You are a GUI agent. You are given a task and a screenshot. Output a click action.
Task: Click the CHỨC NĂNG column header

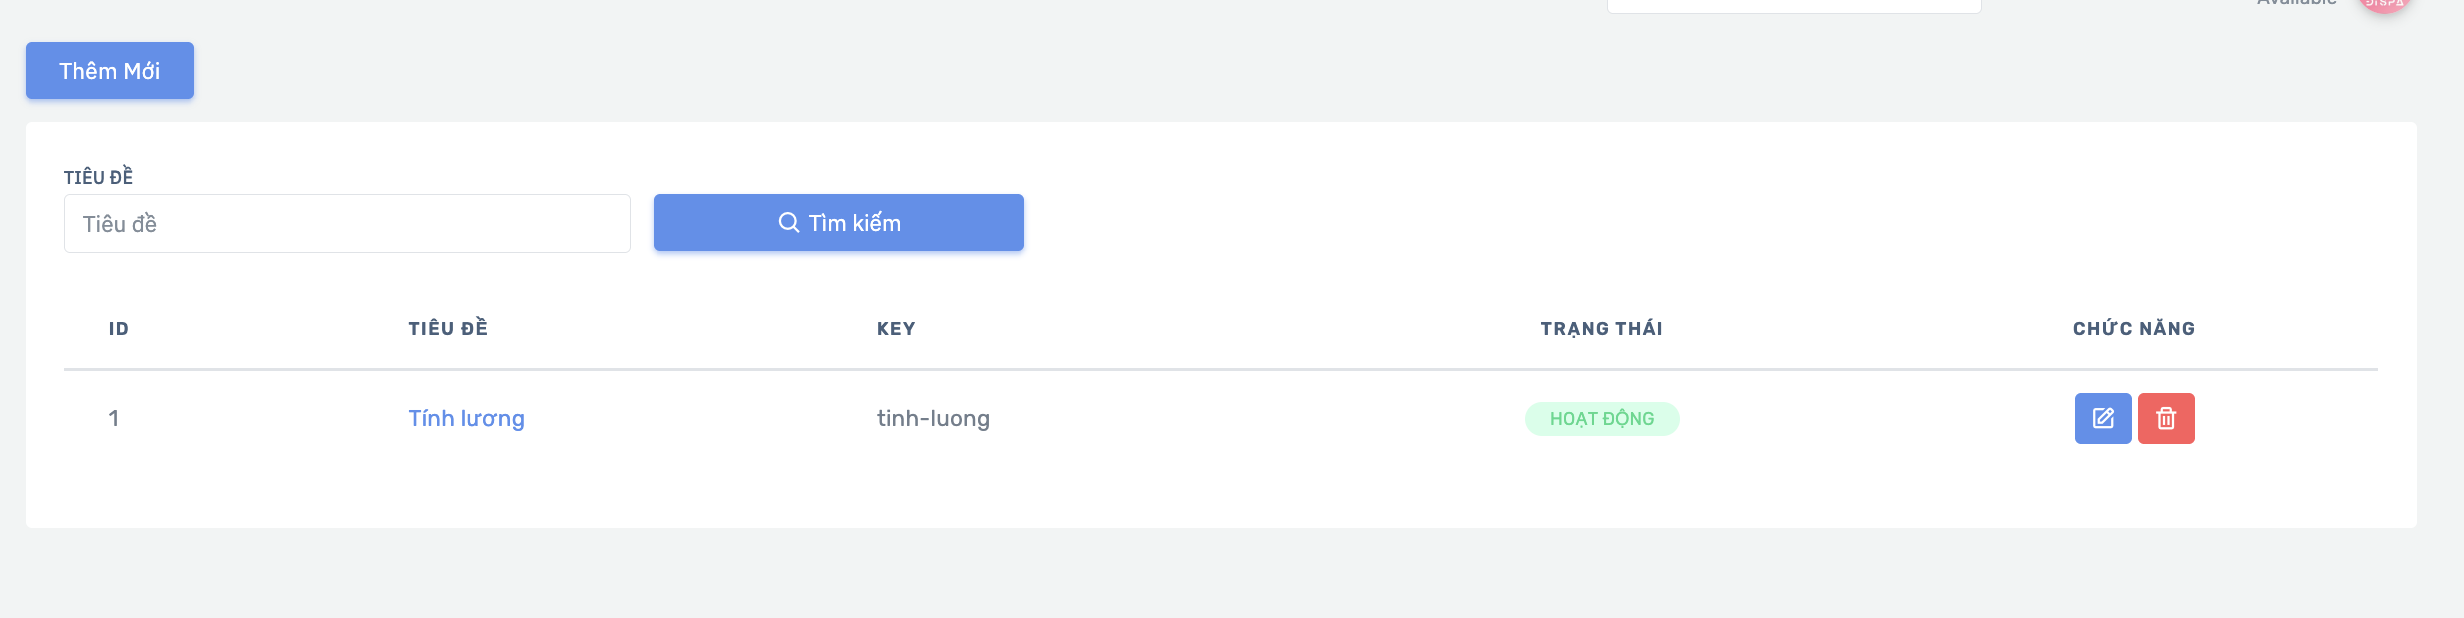(x=2134, y=329)
